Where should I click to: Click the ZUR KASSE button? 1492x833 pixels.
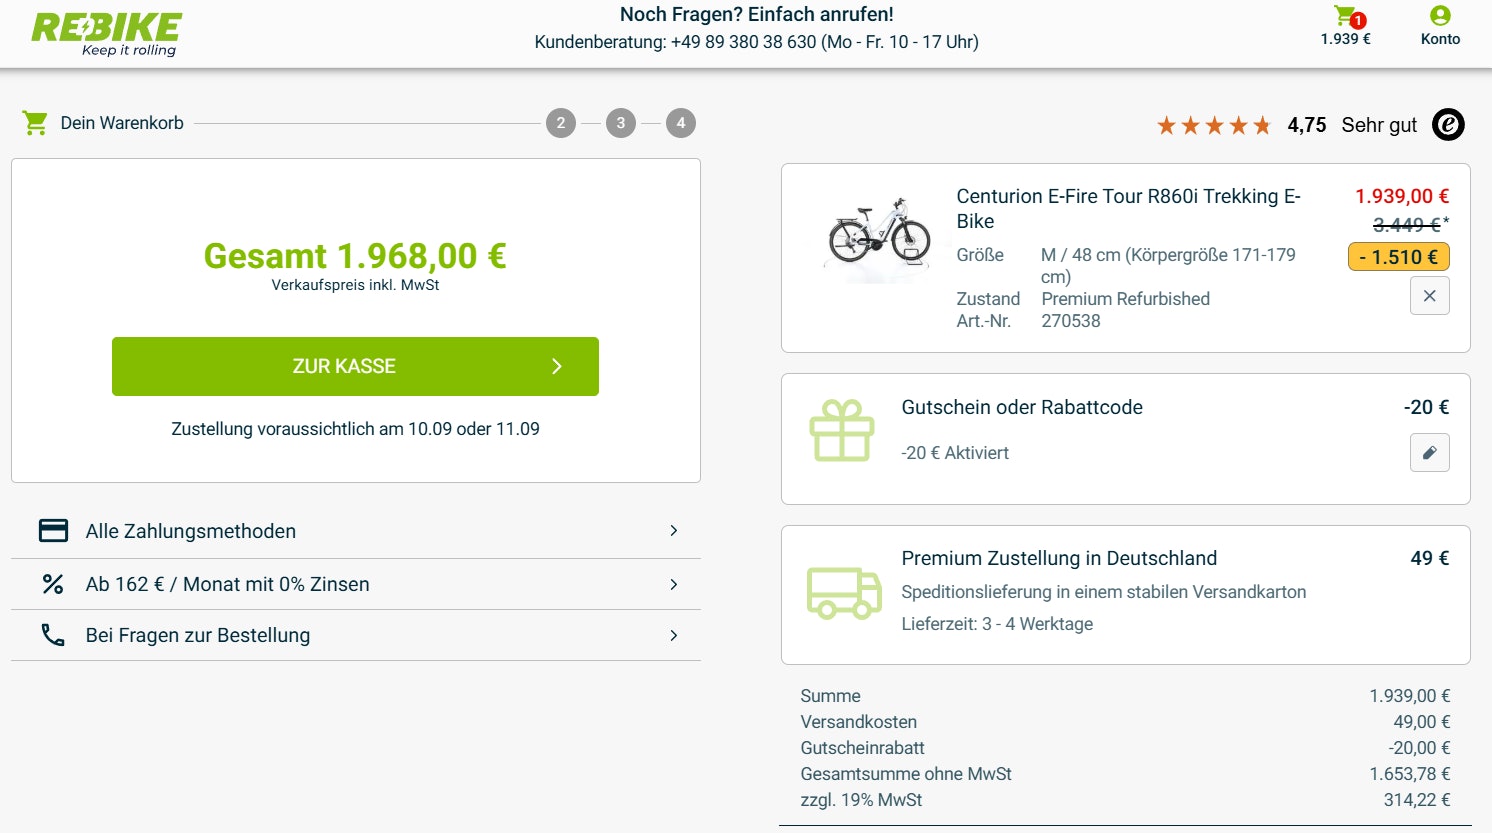click(x=355, y=366)
